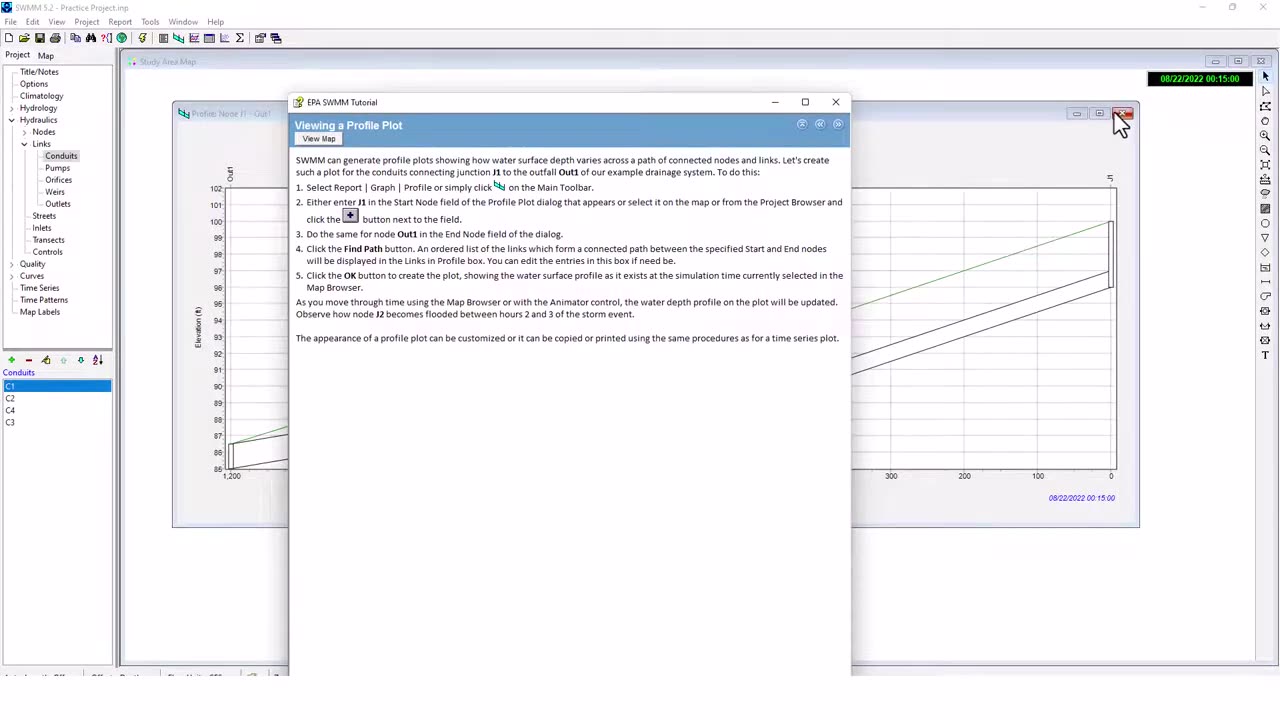Select Time Series in the project tree
The image size is (1280, 720).
tap(40, 288)
